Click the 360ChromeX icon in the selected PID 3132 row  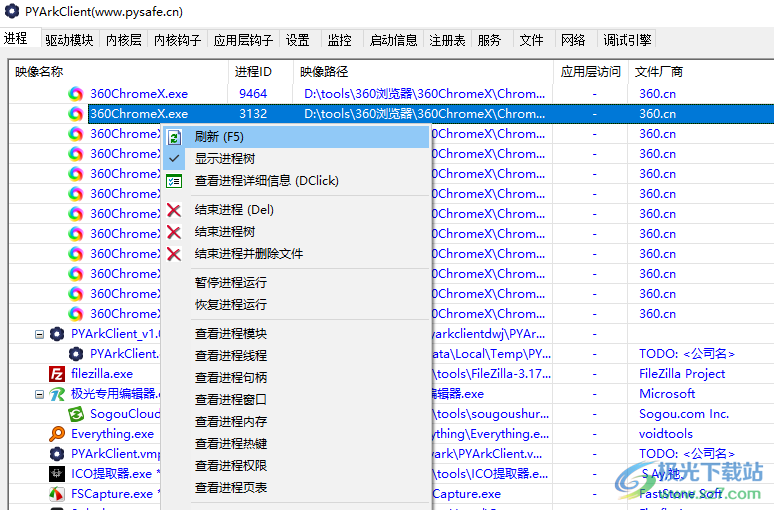tap(76, 114)
